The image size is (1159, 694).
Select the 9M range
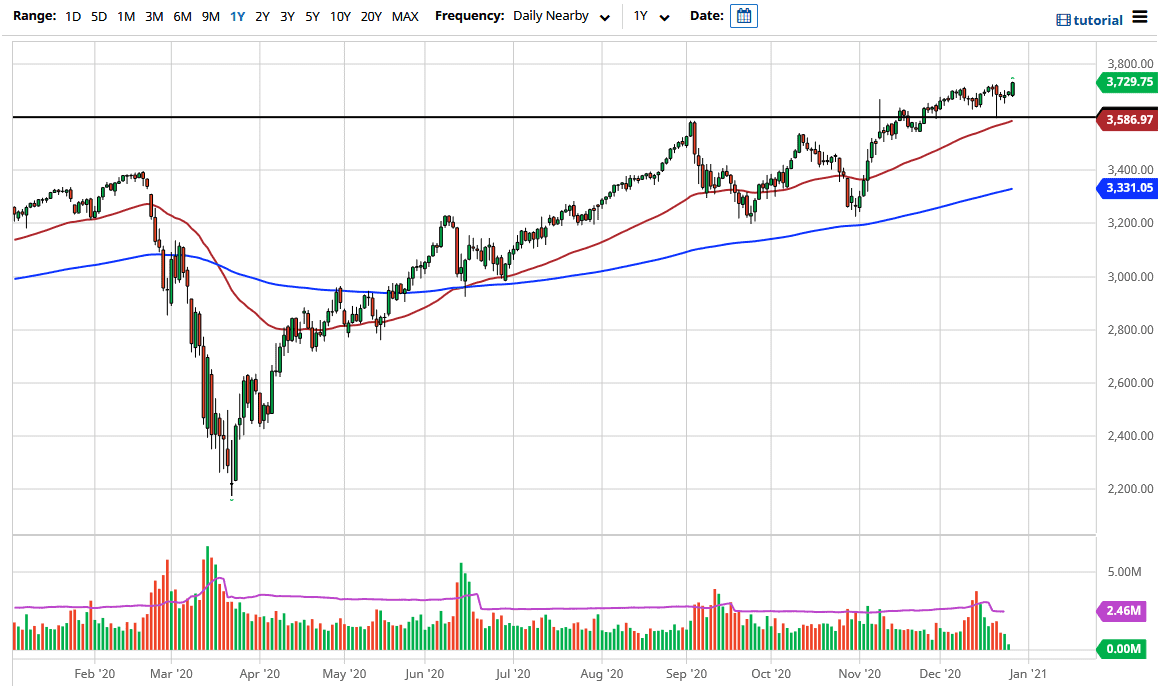(x=210, y=16)
